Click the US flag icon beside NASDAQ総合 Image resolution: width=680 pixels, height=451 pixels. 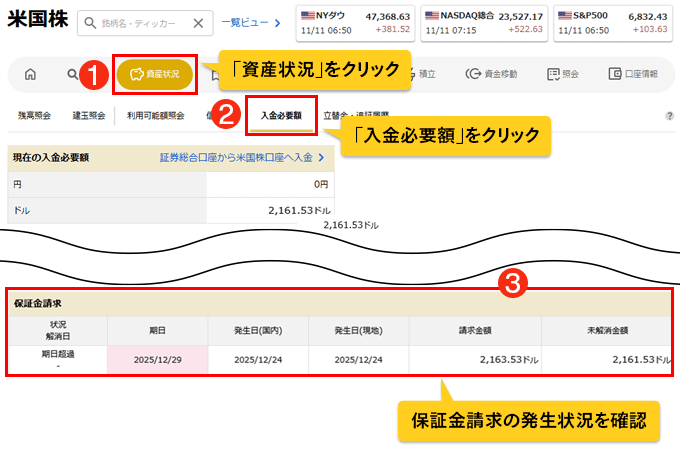pyautogui.click(x=432, y=16)
